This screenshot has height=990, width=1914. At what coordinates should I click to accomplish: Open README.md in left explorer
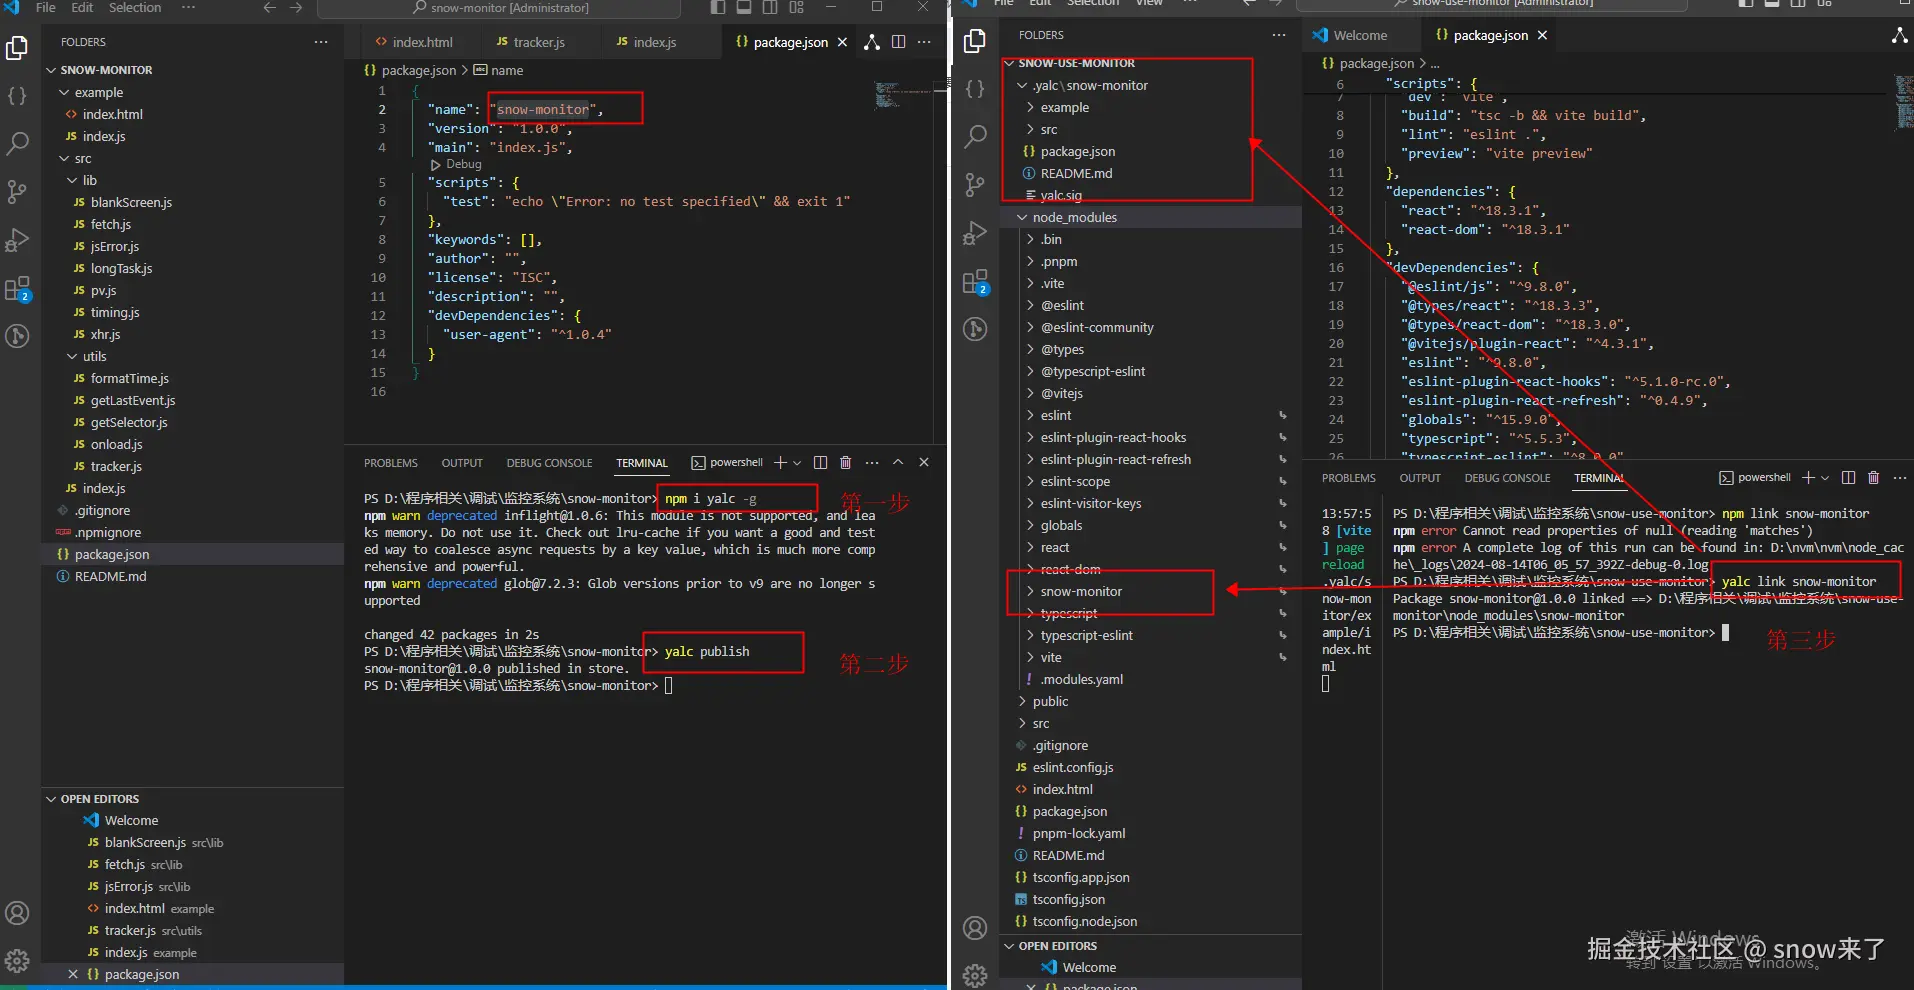[x=110, y=576]
